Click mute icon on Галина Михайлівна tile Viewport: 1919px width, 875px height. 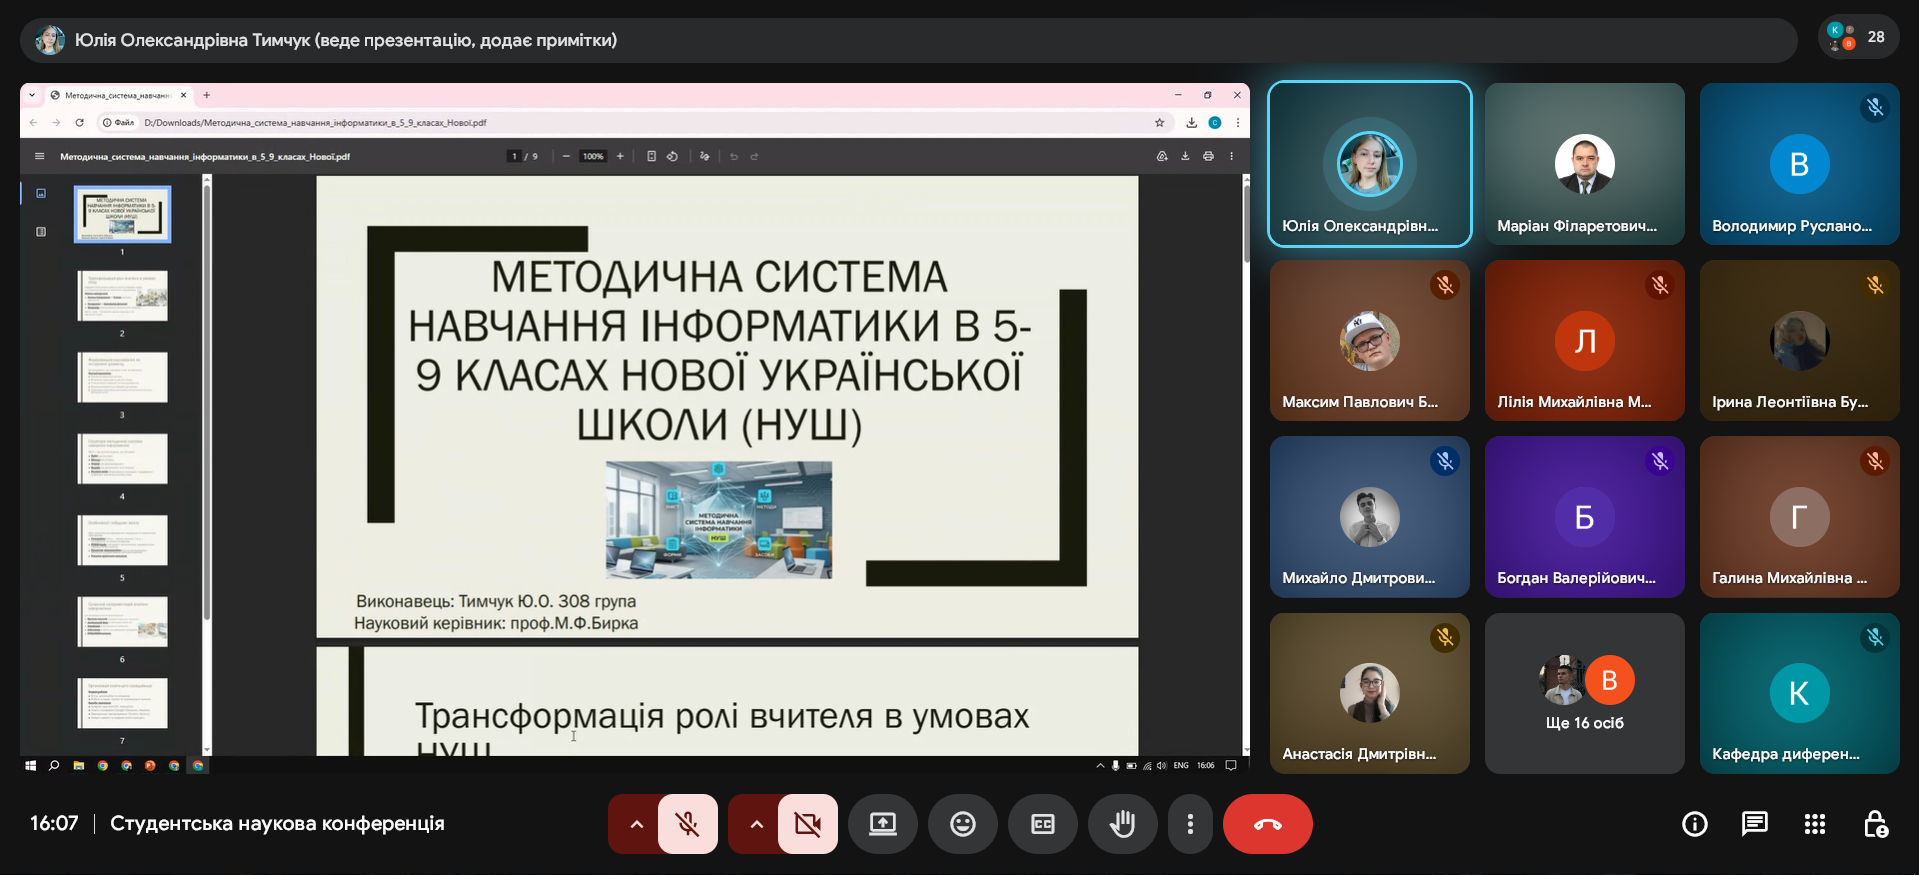1875,461
